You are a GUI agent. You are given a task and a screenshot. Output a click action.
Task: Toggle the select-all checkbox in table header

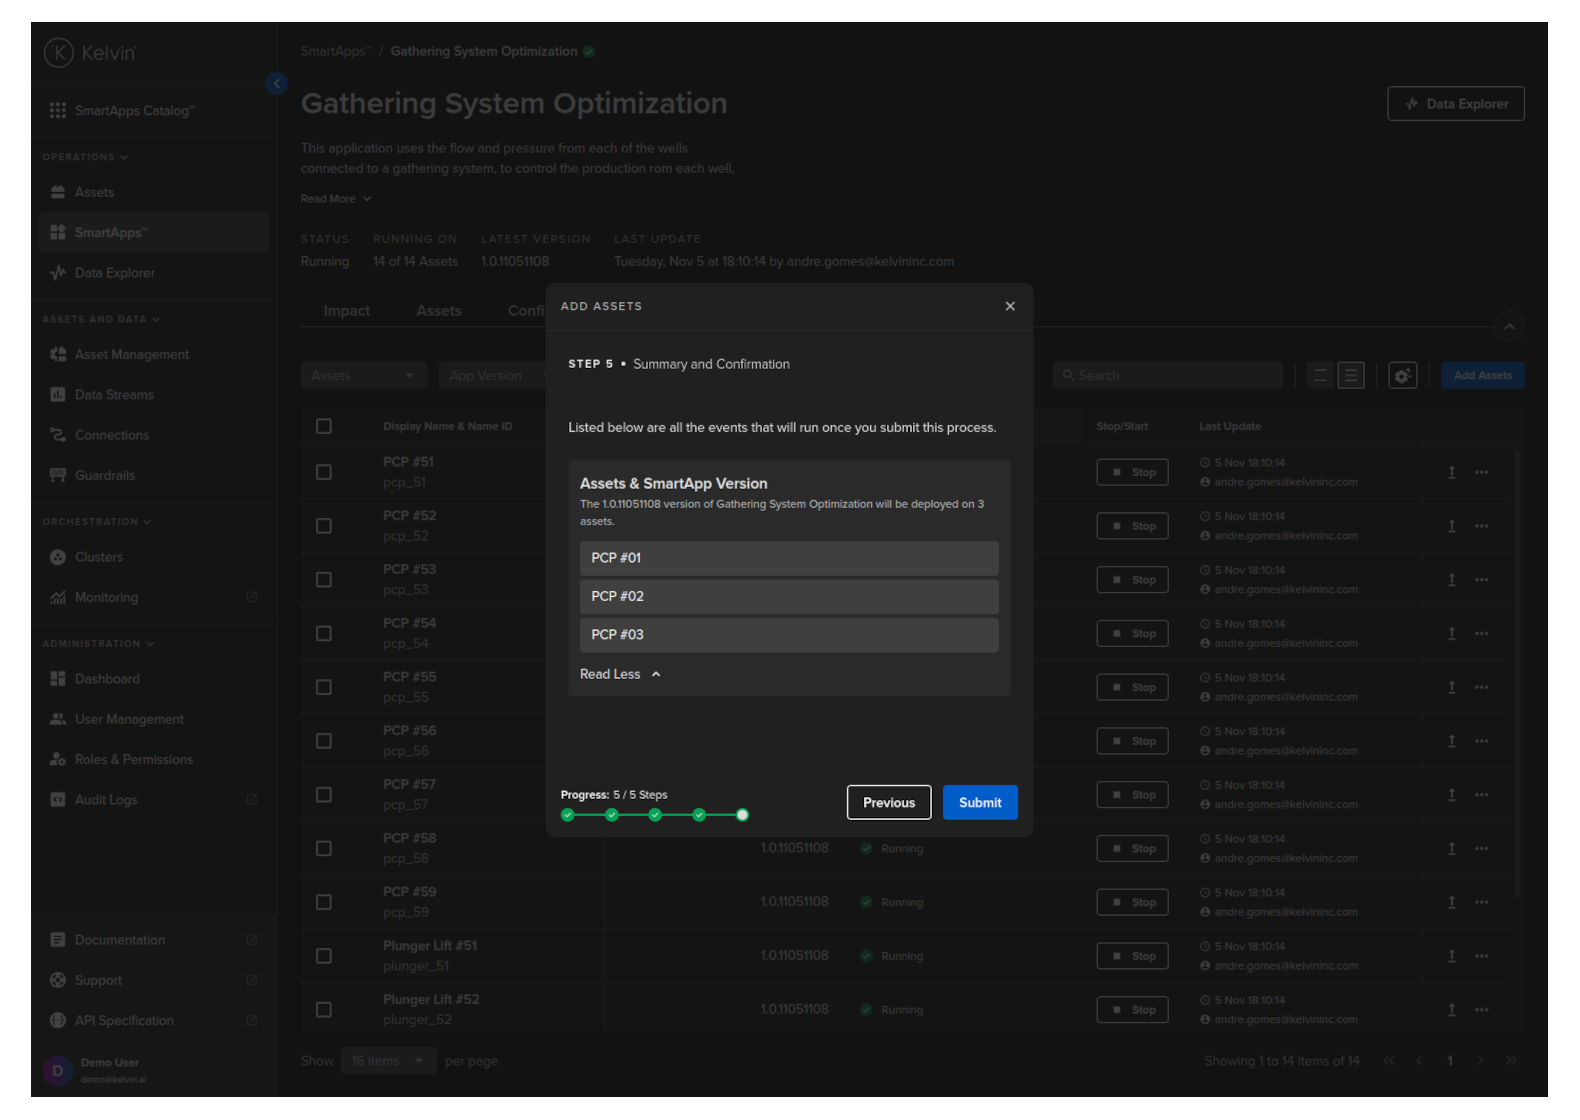coord(324,427)
